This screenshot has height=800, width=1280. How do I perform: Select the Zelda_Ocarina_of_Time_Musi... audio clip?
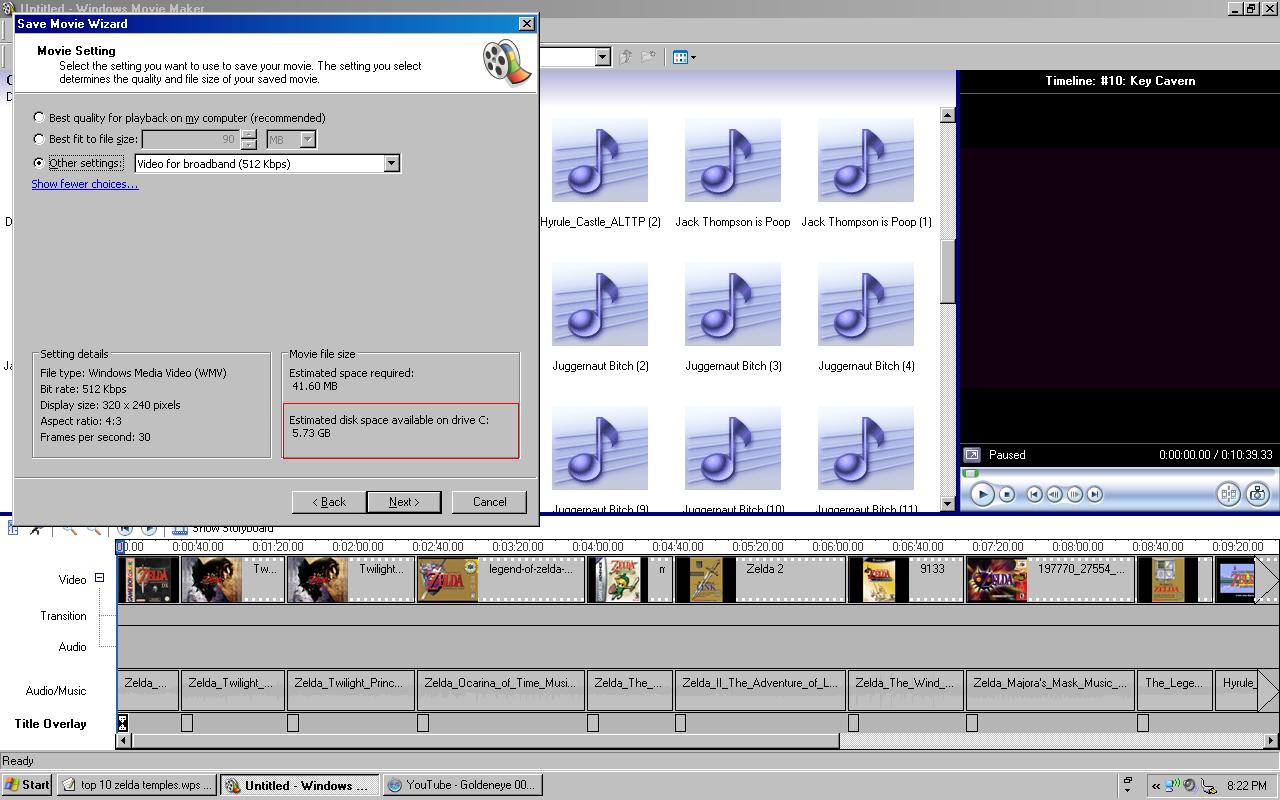point(501,690)
